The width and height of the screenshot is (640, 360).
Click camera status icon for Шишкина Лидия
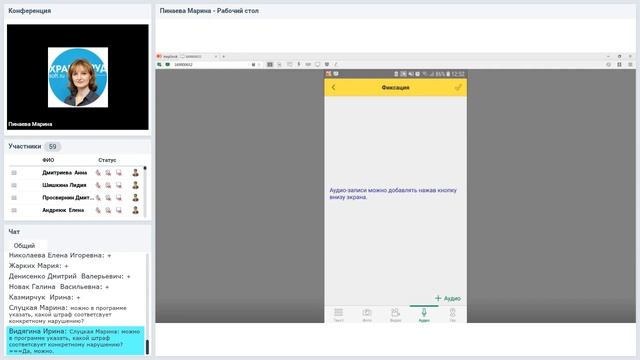coord(108,185)
